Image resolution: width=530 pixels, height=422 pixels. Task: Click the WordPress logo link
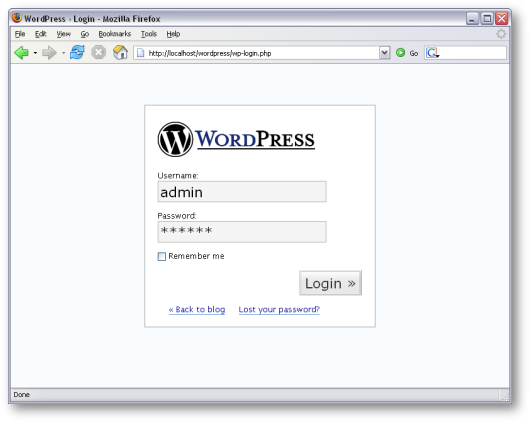tap(236, 139)
